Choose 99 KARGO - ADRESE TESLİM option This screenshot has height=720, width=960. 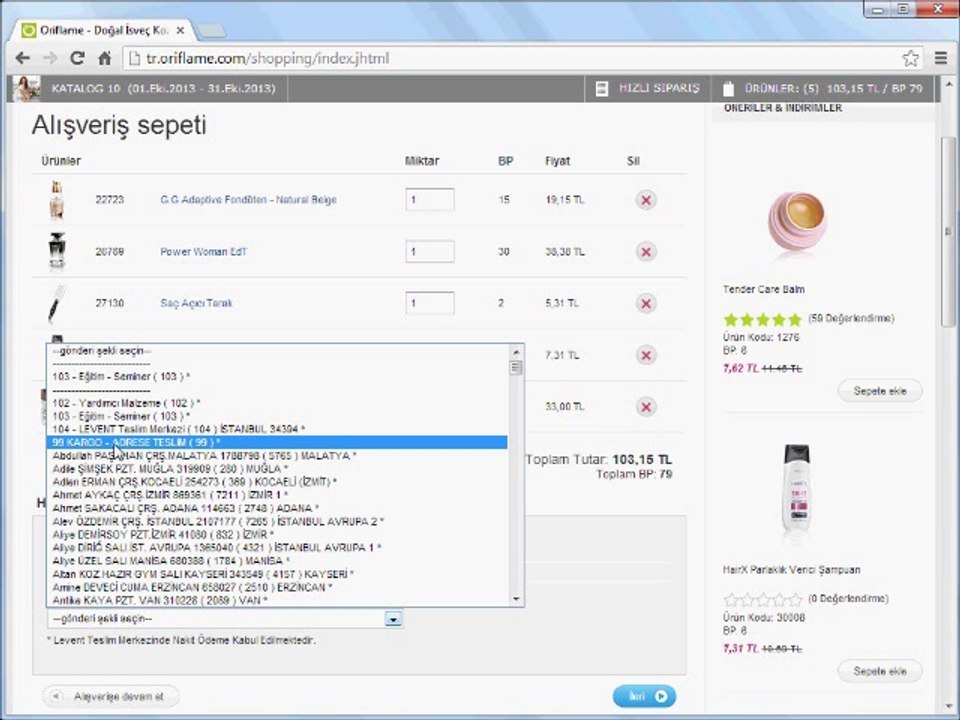coord(277,442)
